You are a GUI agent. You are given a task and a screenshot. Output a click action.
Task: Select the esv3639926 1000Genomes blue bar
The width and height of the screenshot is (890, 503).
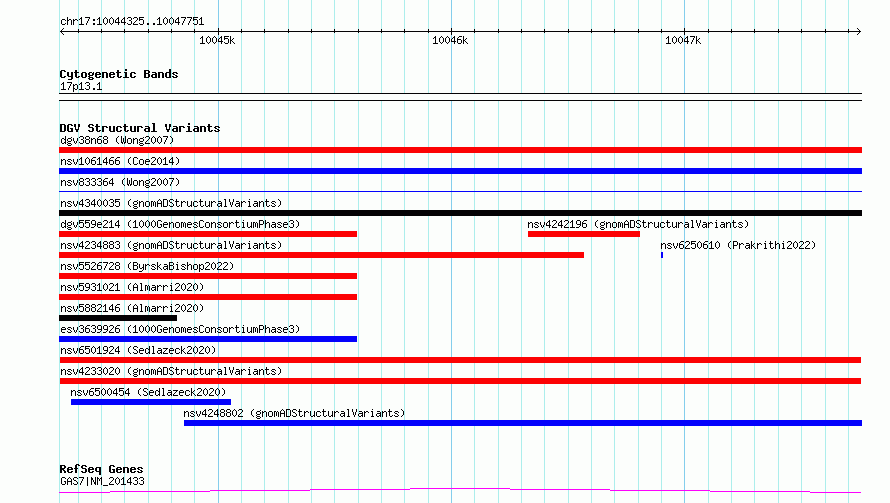coord(208,339)
